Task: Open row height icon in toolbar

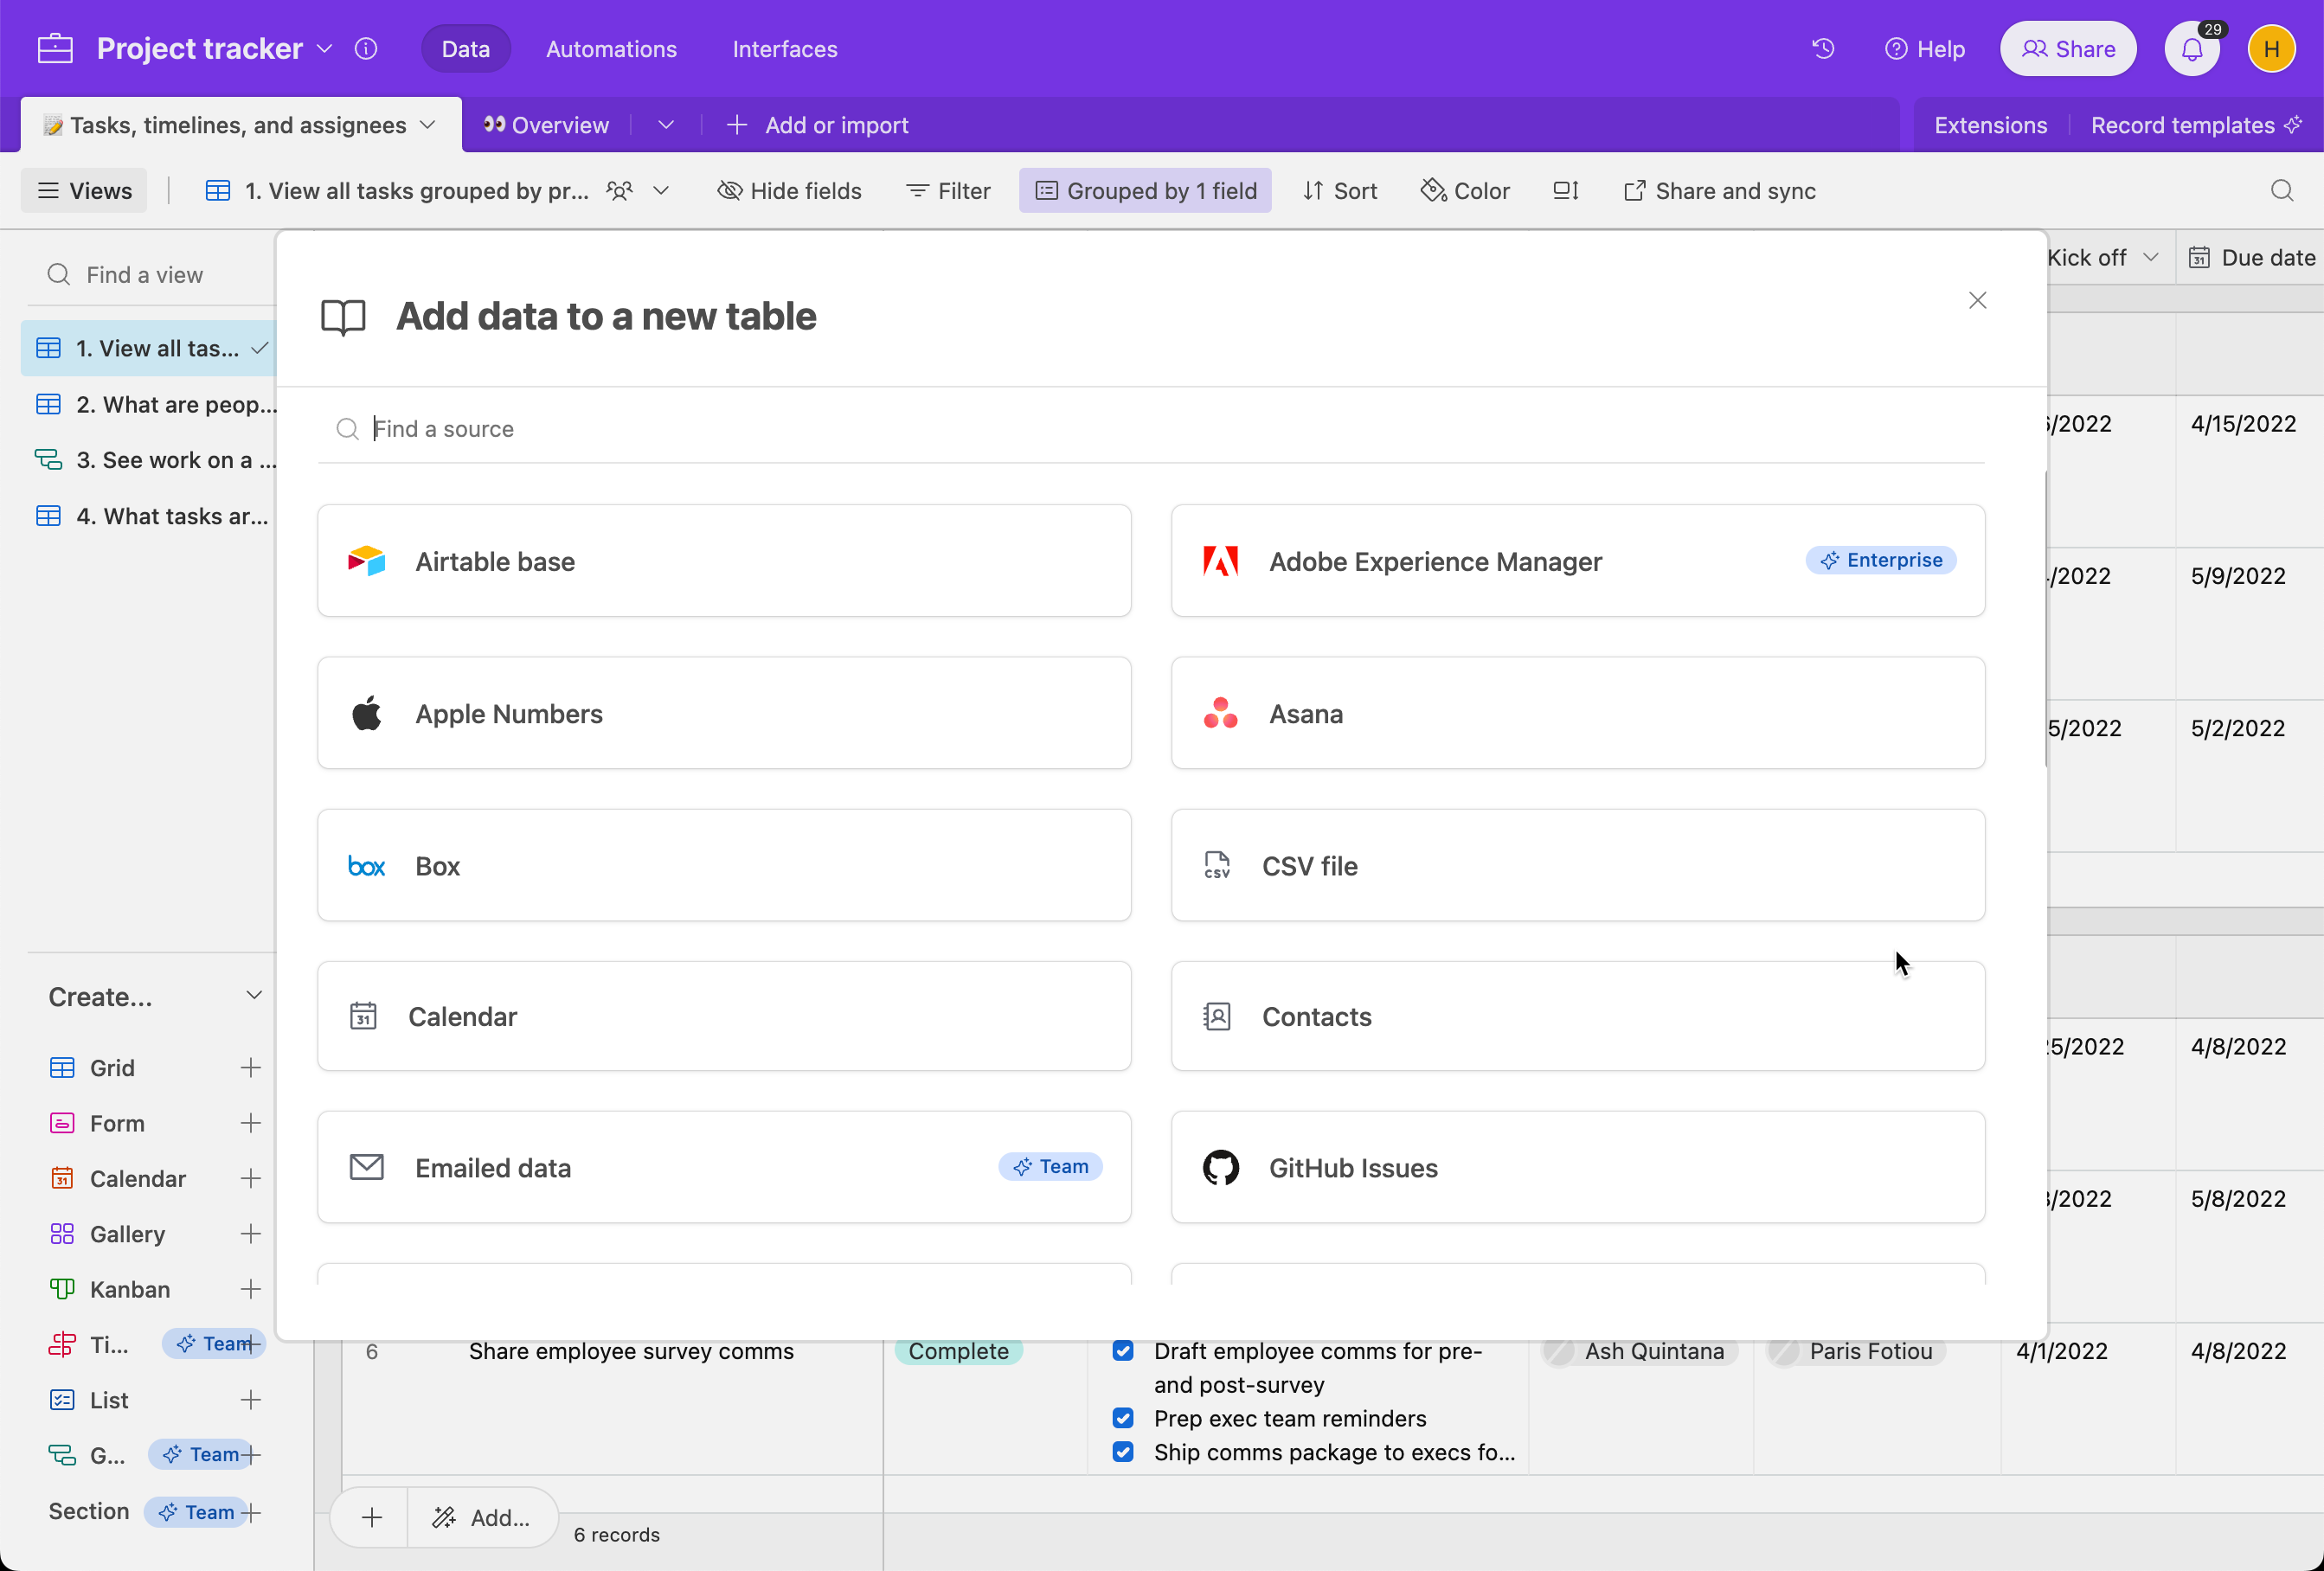Action: point(1566,190)
